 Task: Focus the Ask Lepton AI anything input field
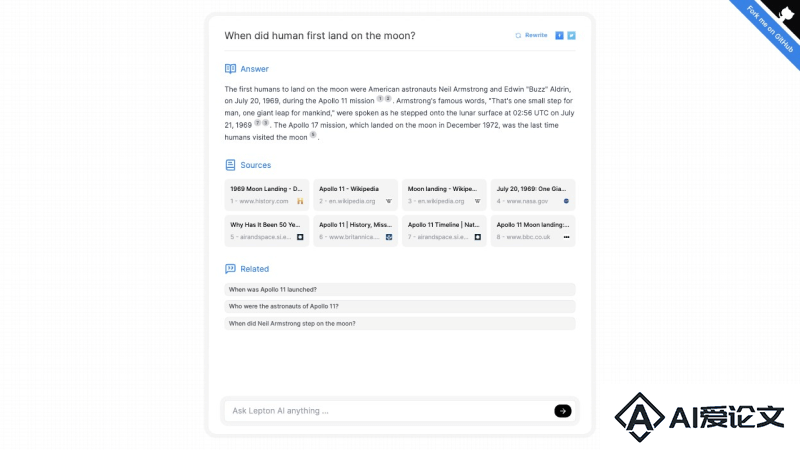pos(389,411)
